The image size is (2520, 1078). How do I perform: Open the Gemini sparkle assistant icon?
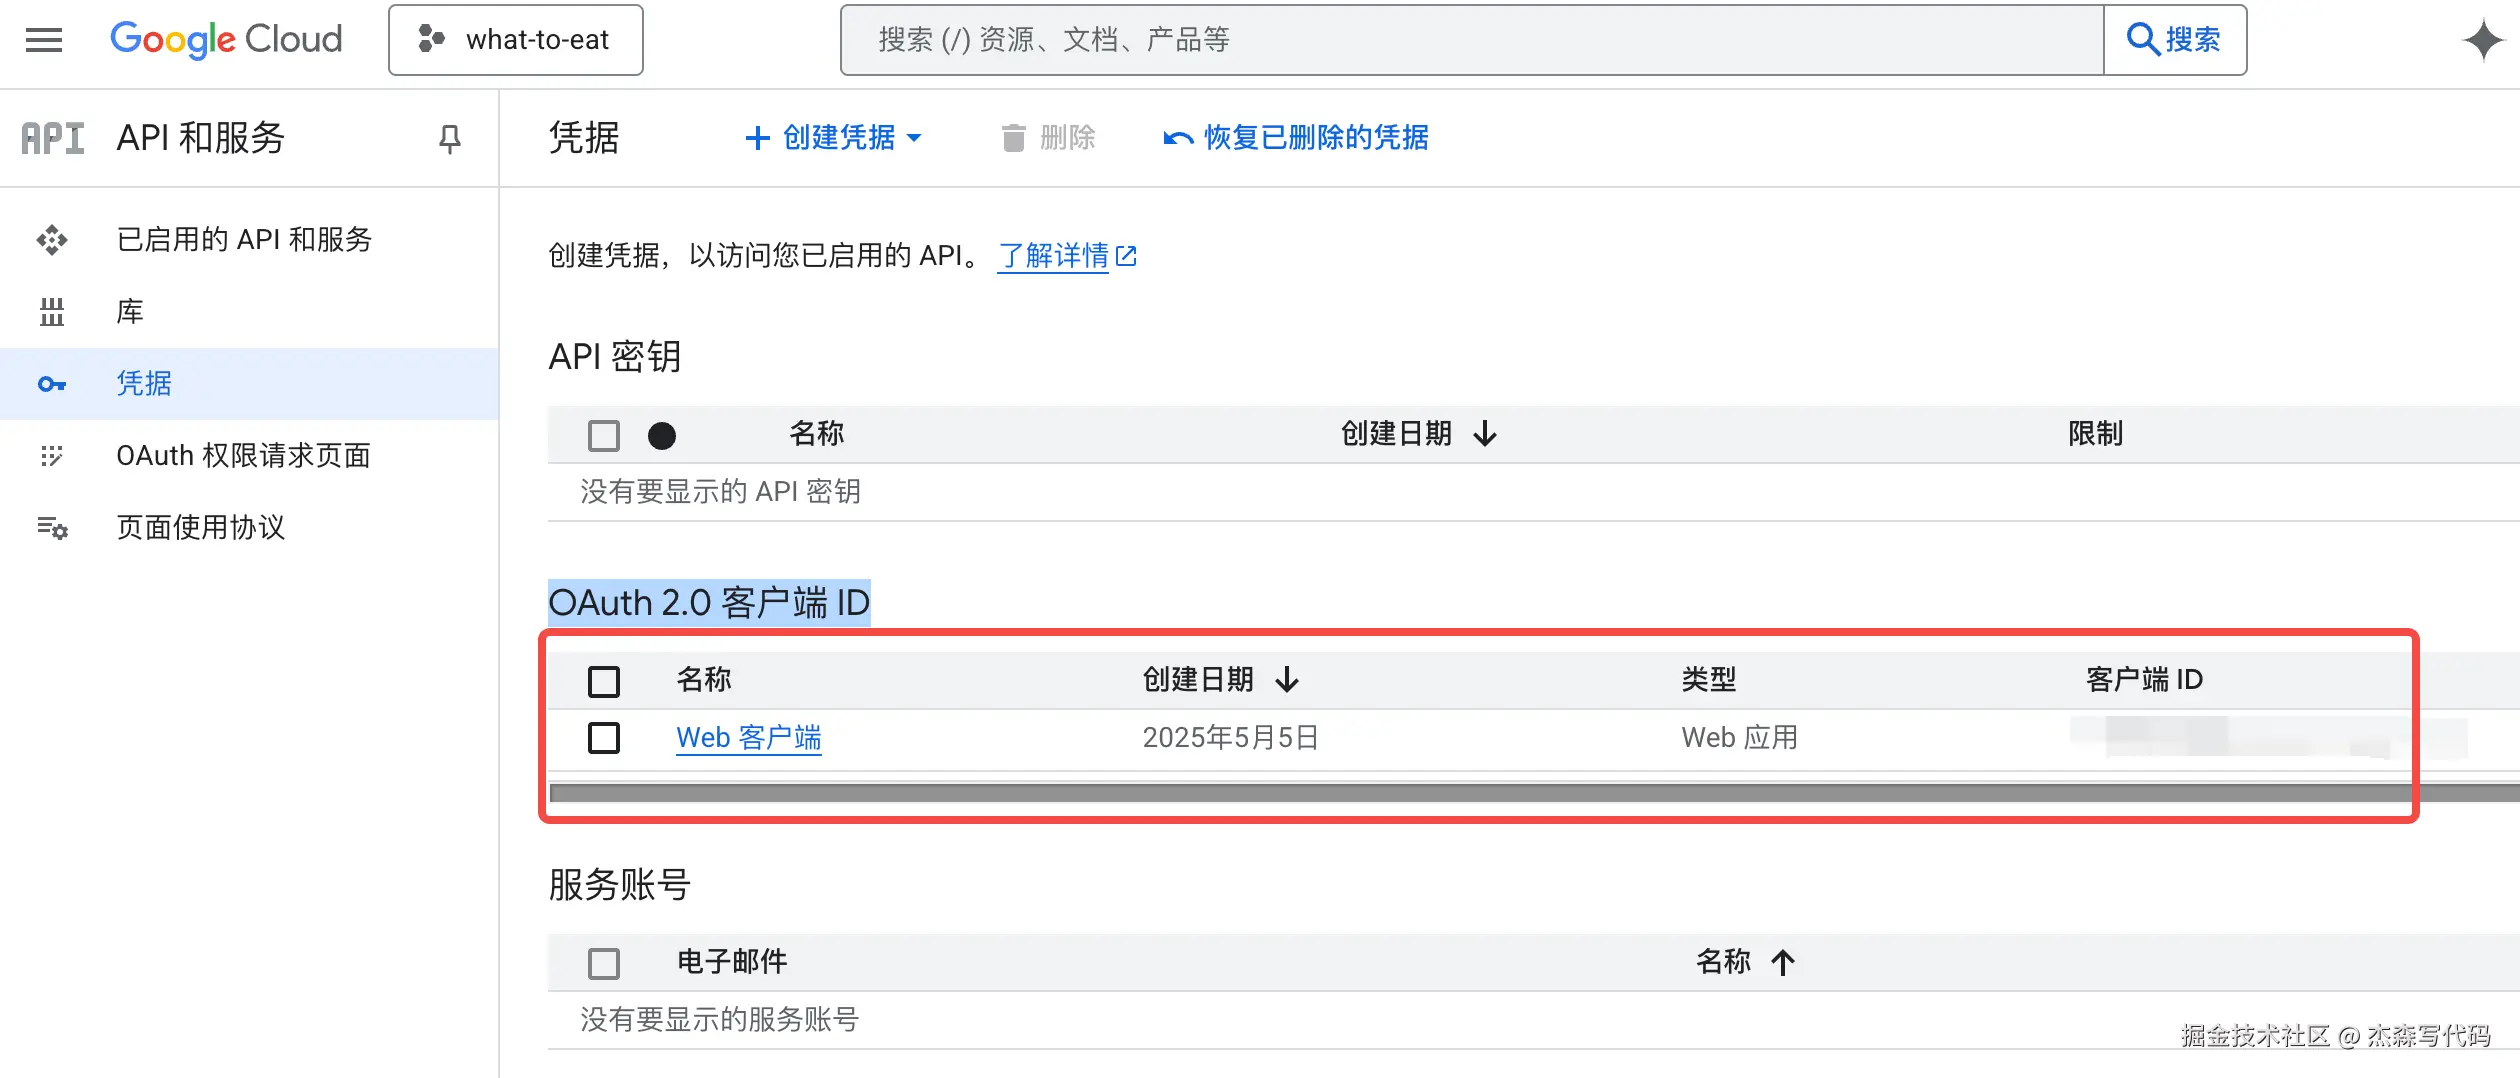pos(2483,40)
